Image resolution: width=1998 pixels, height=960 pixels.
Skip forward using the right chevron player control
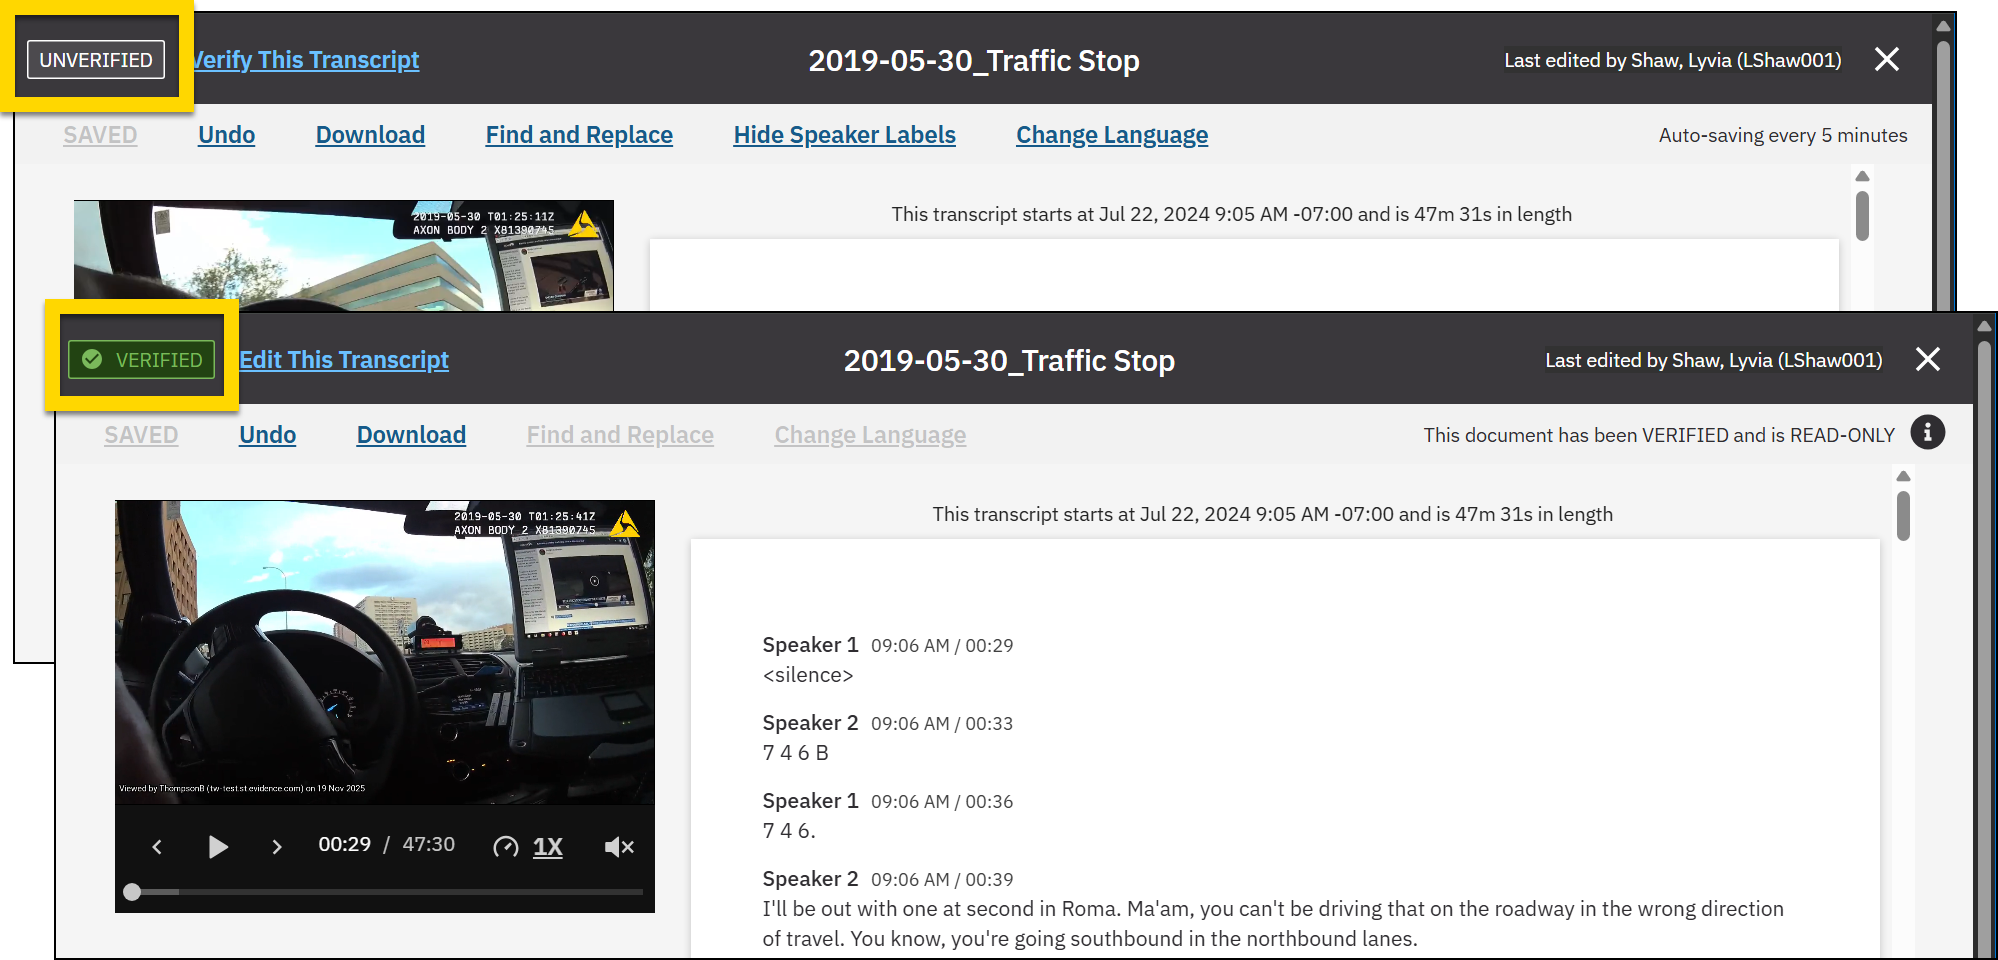tap(277, 846)
